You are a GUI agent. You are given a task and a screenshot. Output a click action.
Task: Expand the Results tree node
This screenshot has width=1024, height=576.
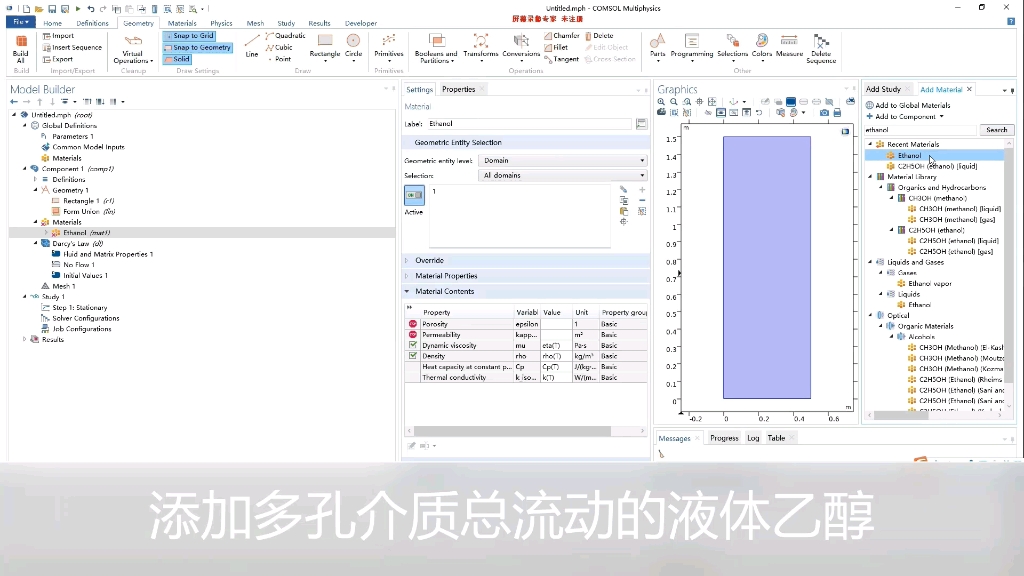[x=25, y=340]
